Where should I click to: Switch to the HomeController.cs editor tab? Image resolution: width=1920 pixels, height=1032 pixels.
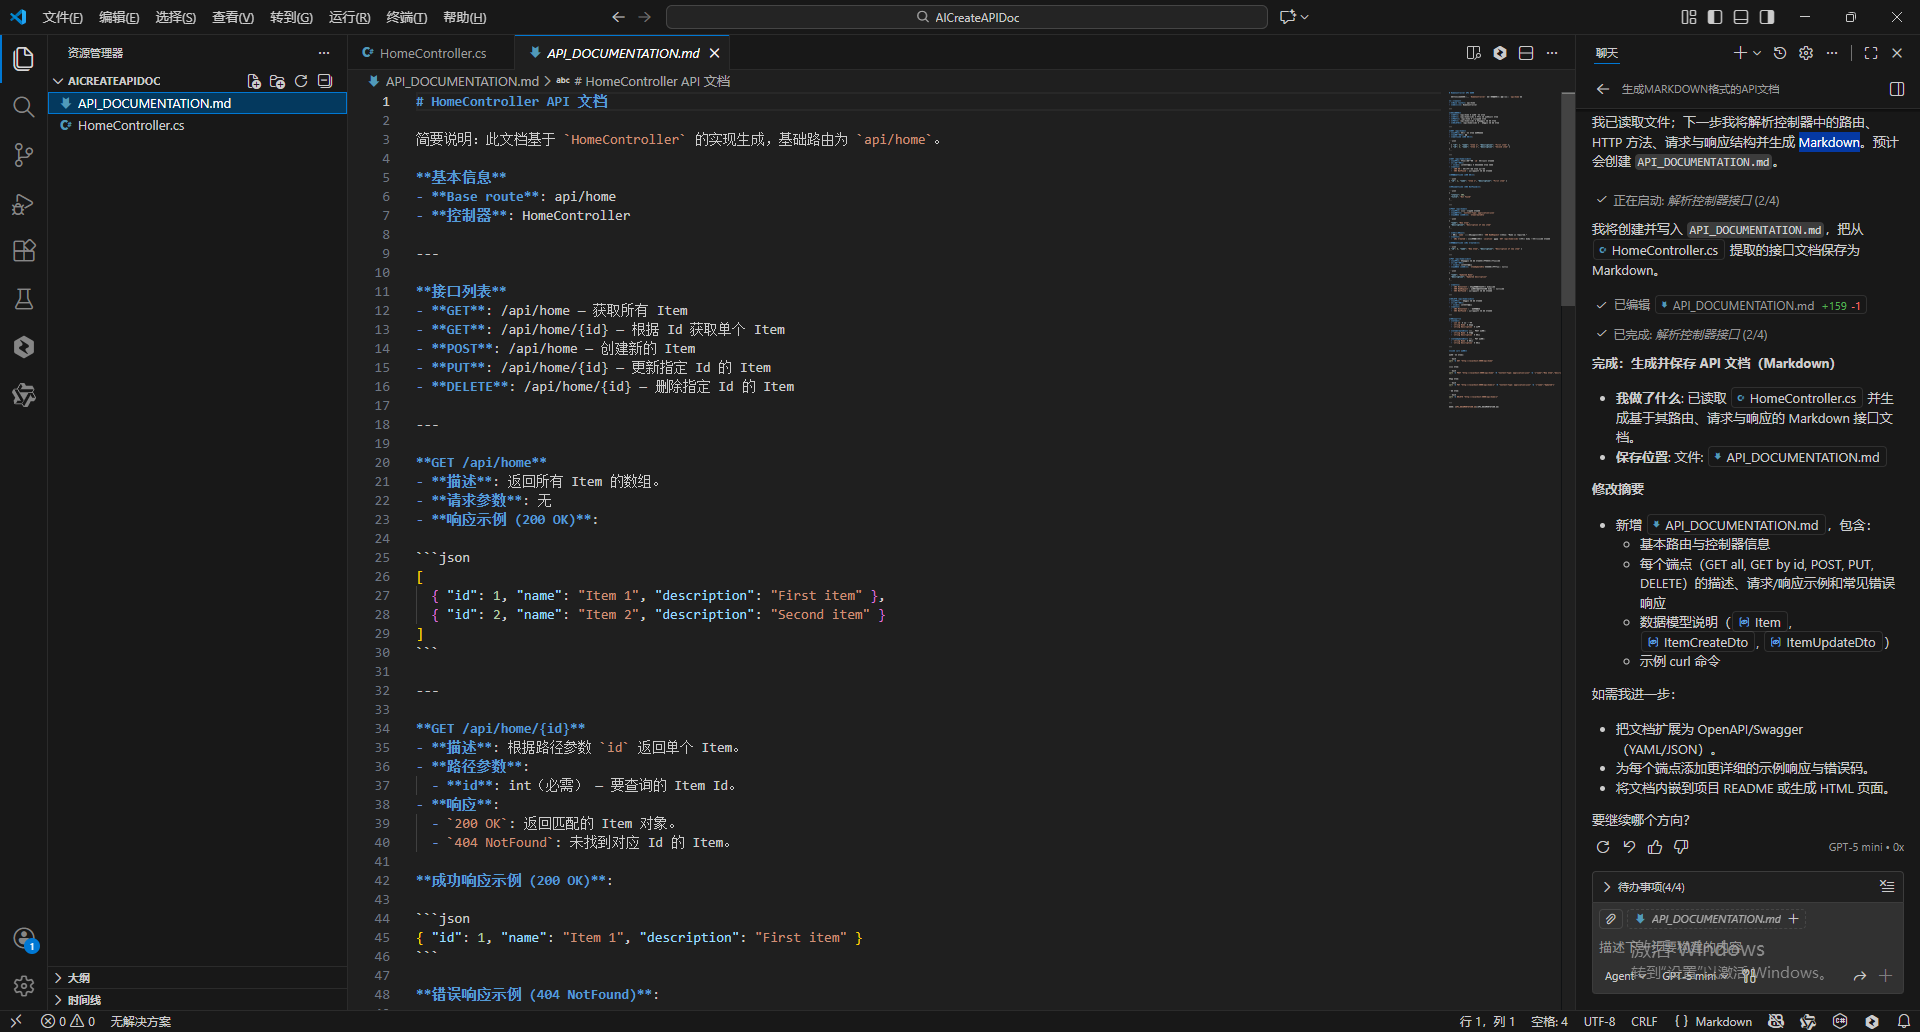[x=432, y=53]
